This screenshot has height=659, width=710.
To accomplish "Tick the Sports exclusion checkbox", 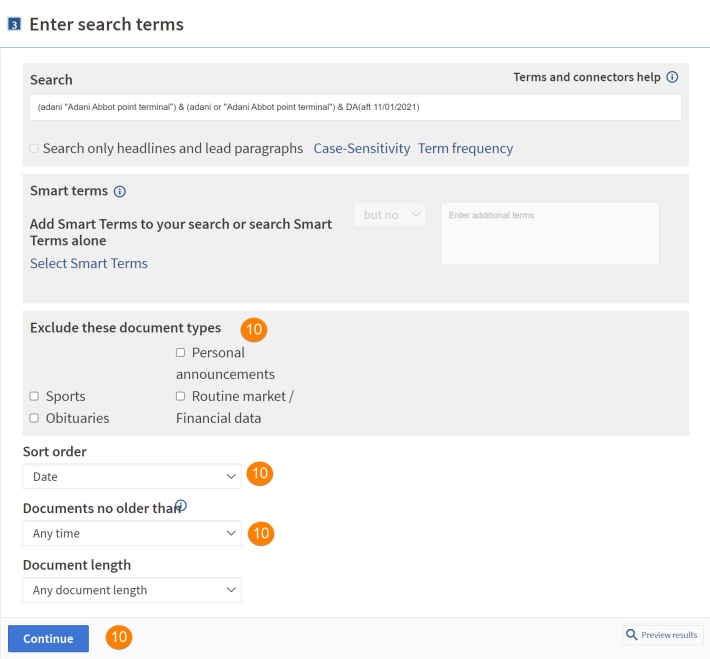I will pyautogui.click(x=34, y=396).
